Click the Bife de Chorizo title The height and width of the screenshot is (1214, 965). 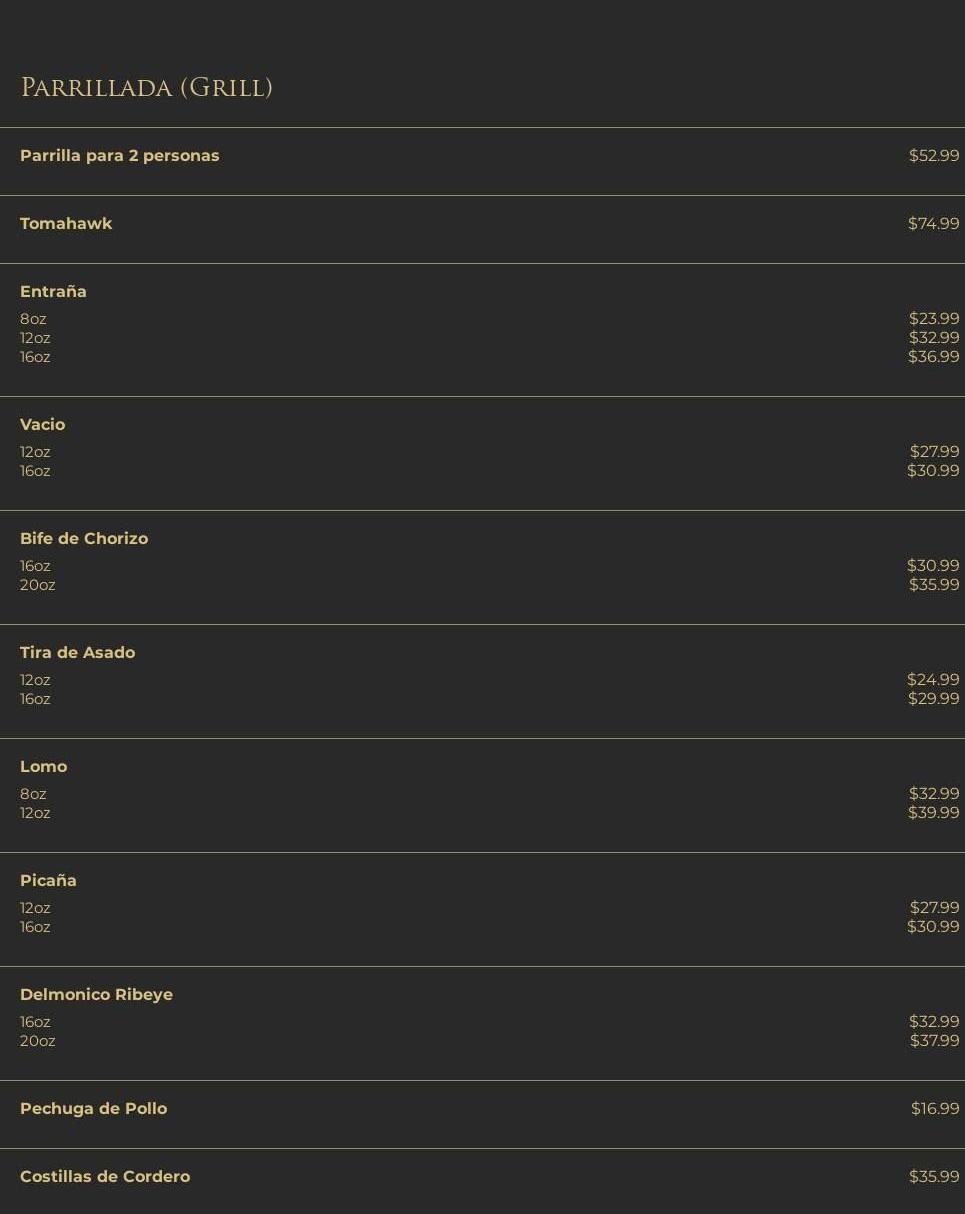(x=84, y=539)
